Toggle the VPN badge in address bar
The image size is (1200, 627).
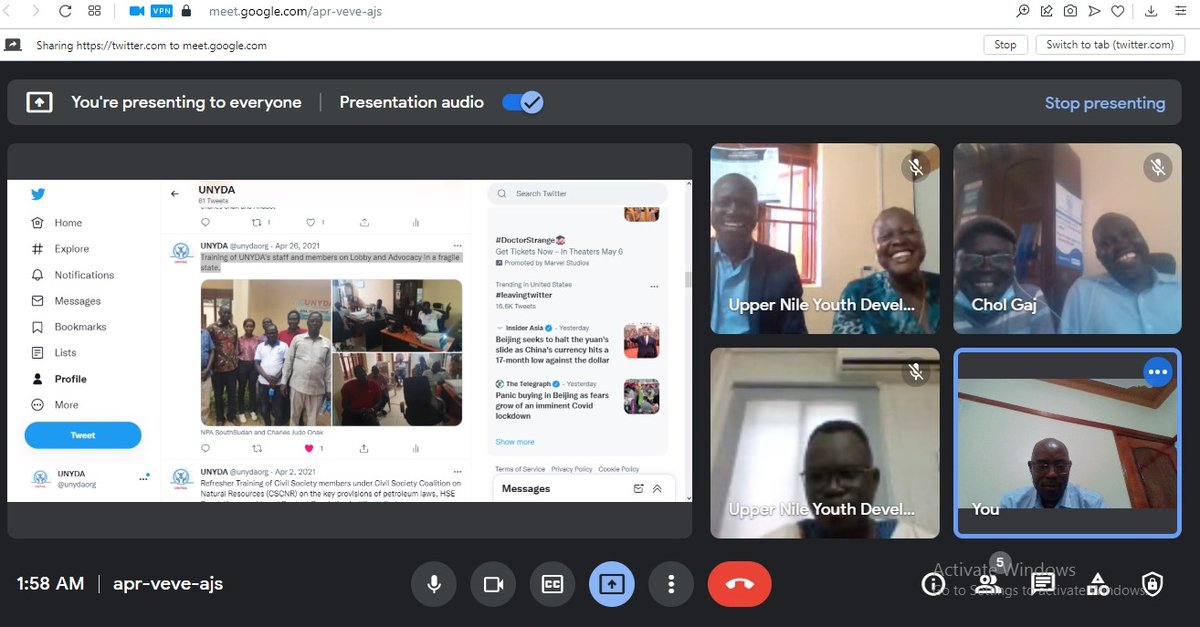[x=161, y=11]
